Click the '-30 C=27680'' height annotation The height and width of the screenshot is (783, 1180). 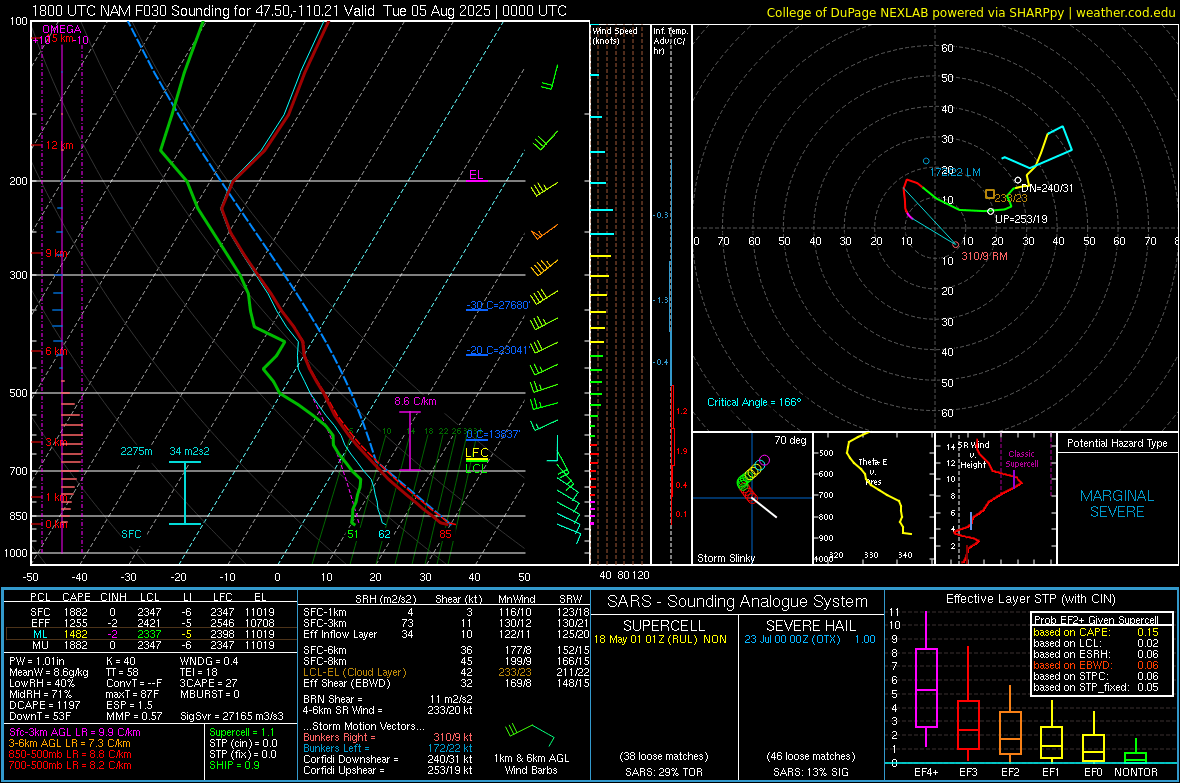click(x=497, y=305)
